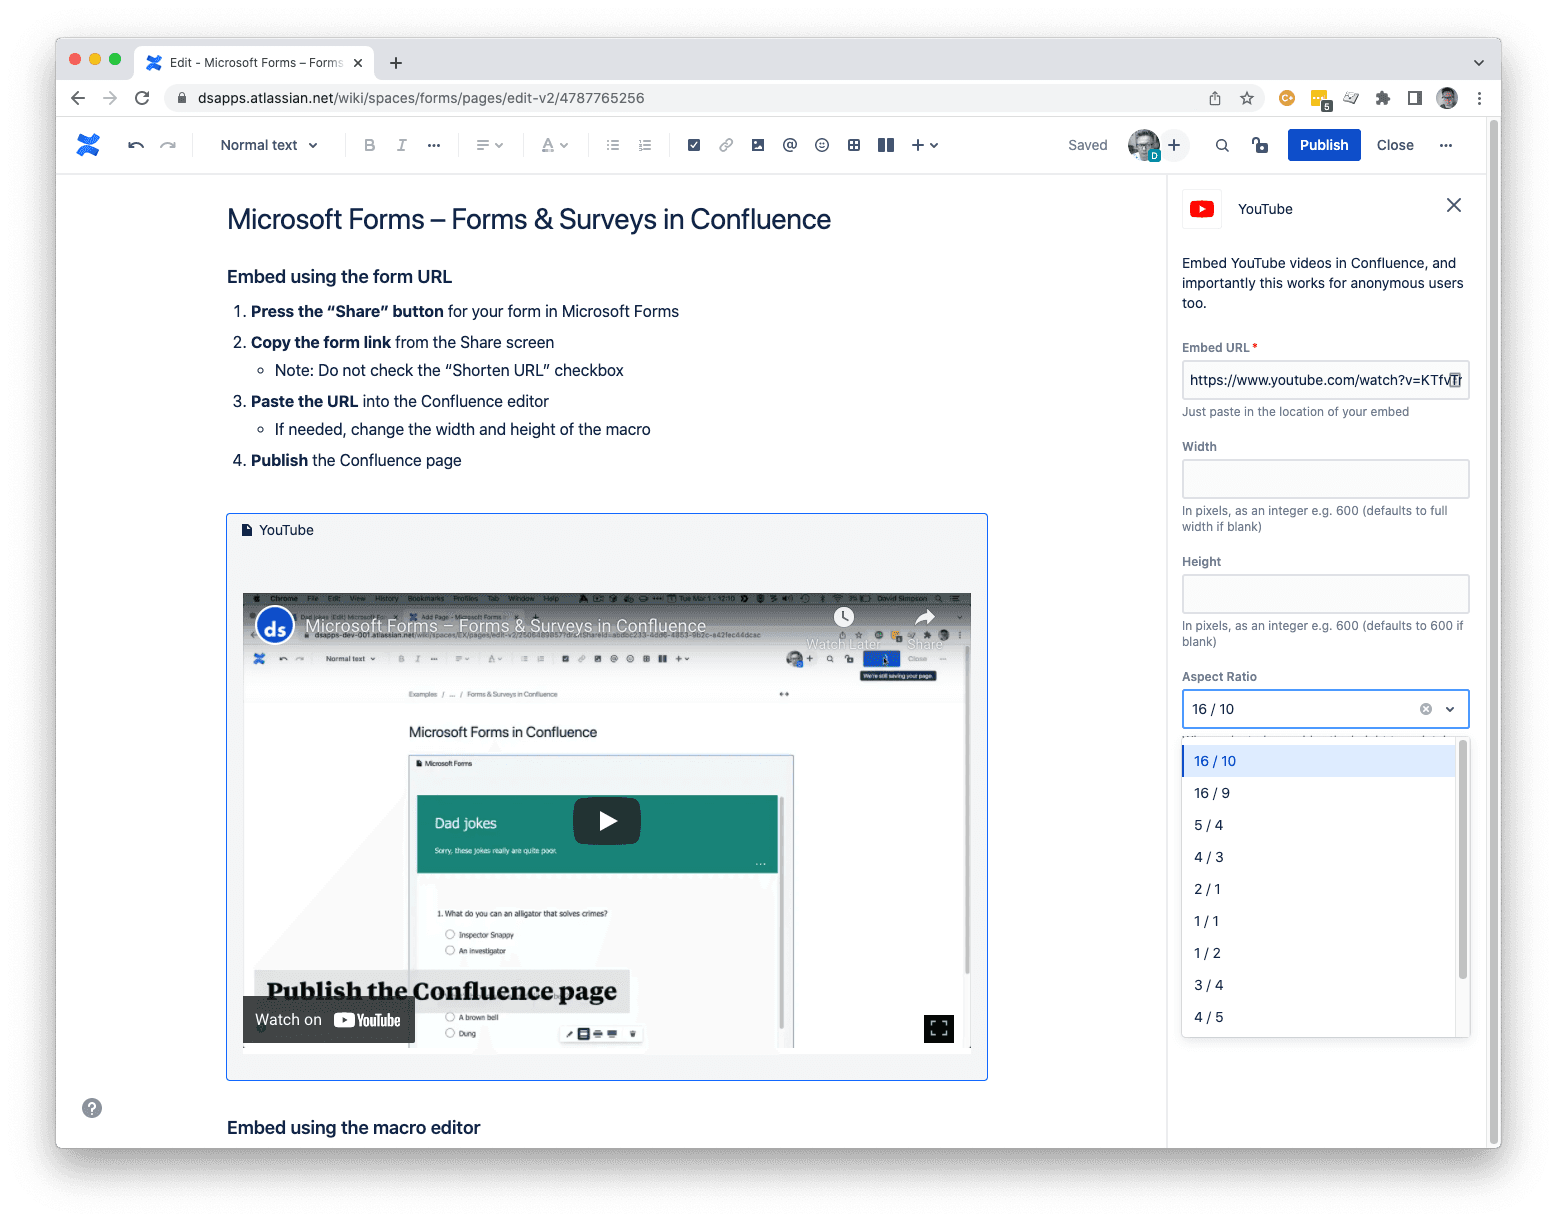Click the editor user avatar
The height and width of the screenshot is (1222, 1557).
click(1144, 145)
